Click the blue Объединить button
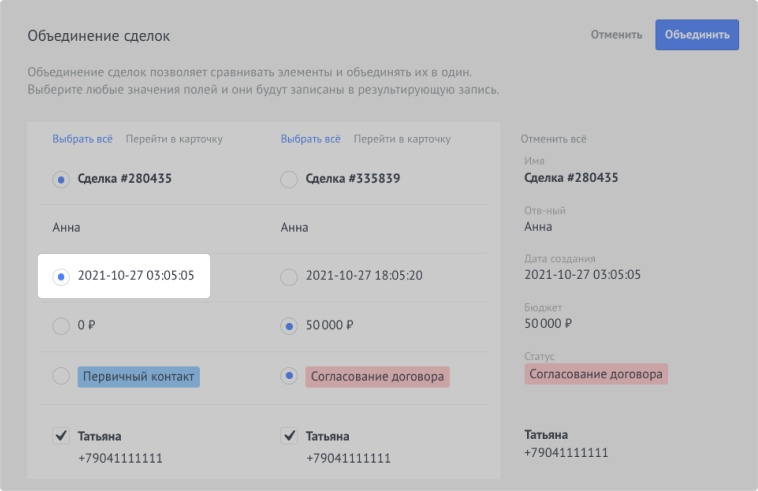 (x=697, y=35)
